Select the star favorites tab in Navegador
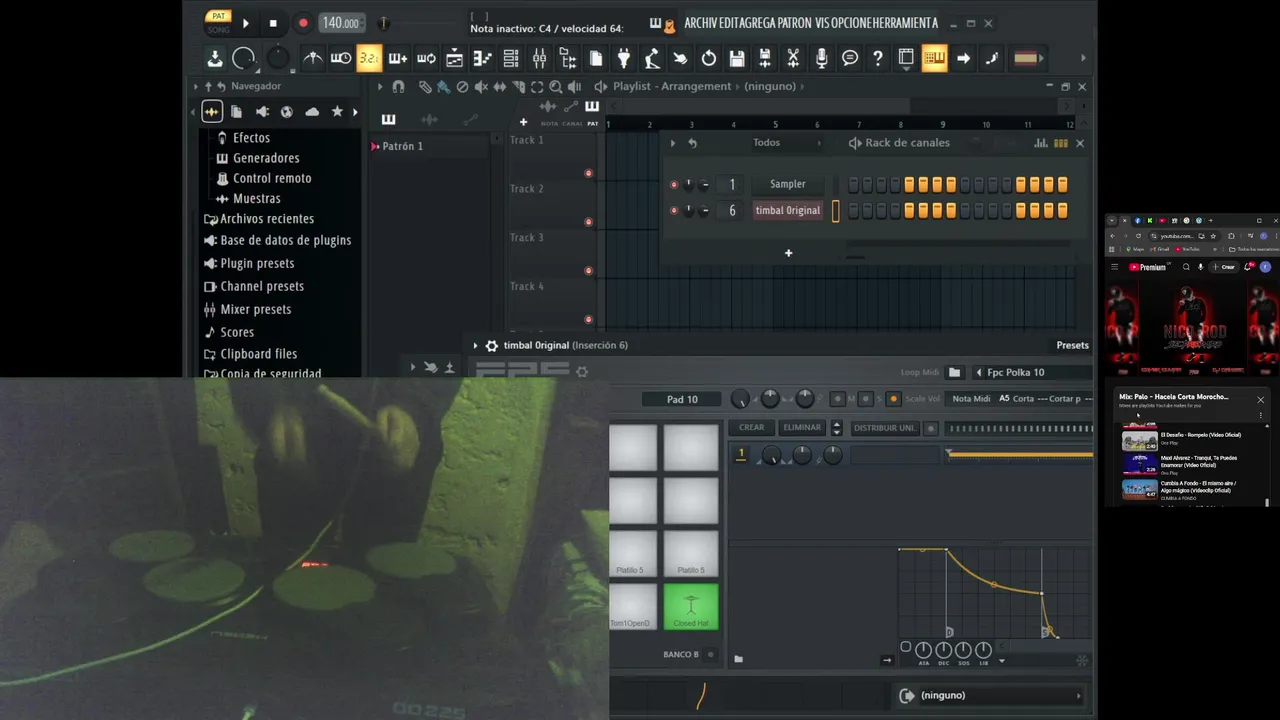Image resolution: width=1280 pixels, height=720 pixels. coord(337,112)
